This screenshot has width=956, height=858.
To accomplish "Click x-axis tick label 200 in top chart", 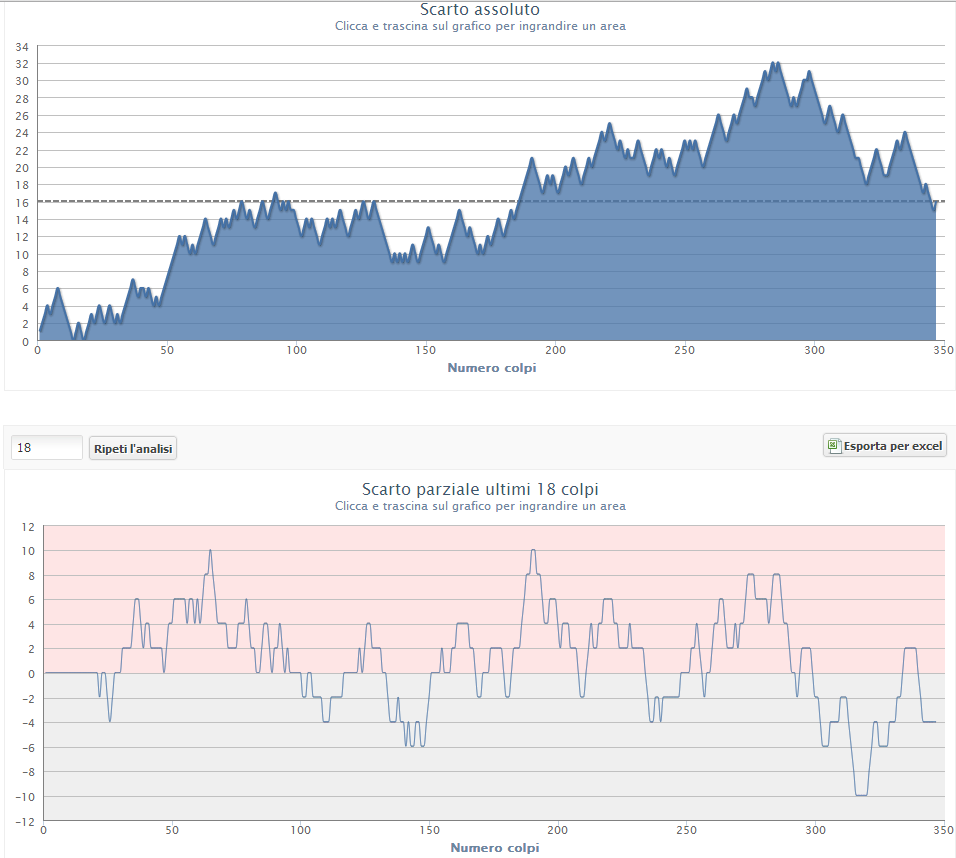I will (x=556, y=351).
